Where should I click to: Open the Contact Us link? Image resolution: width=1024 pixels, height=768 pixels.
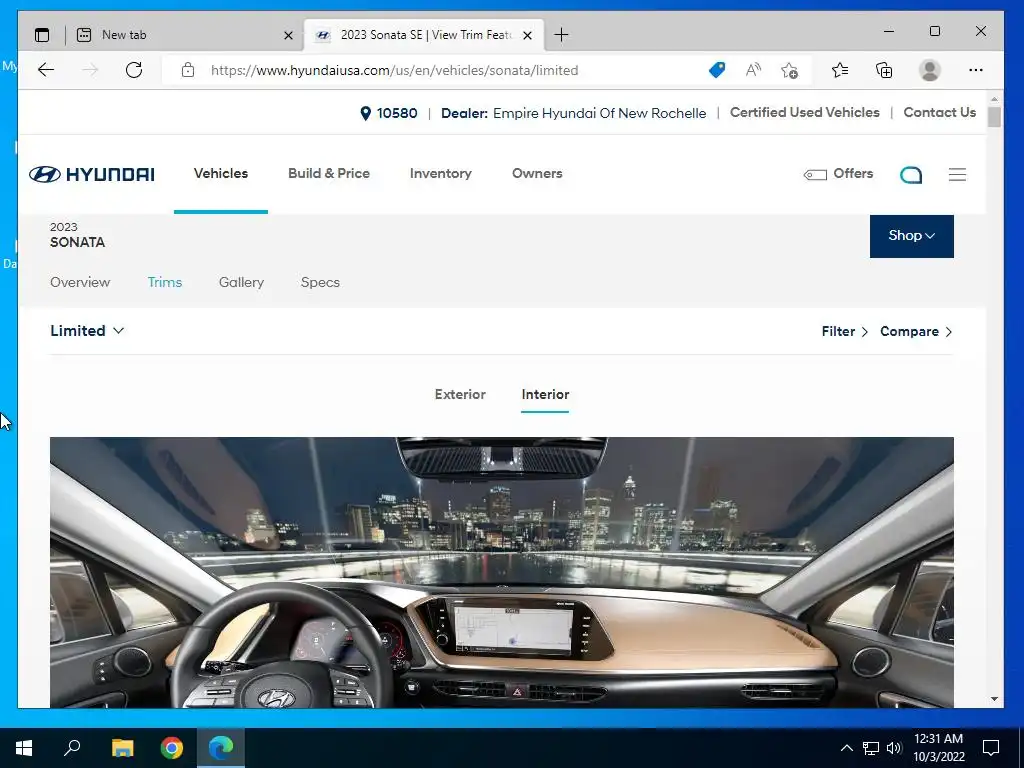940,112
